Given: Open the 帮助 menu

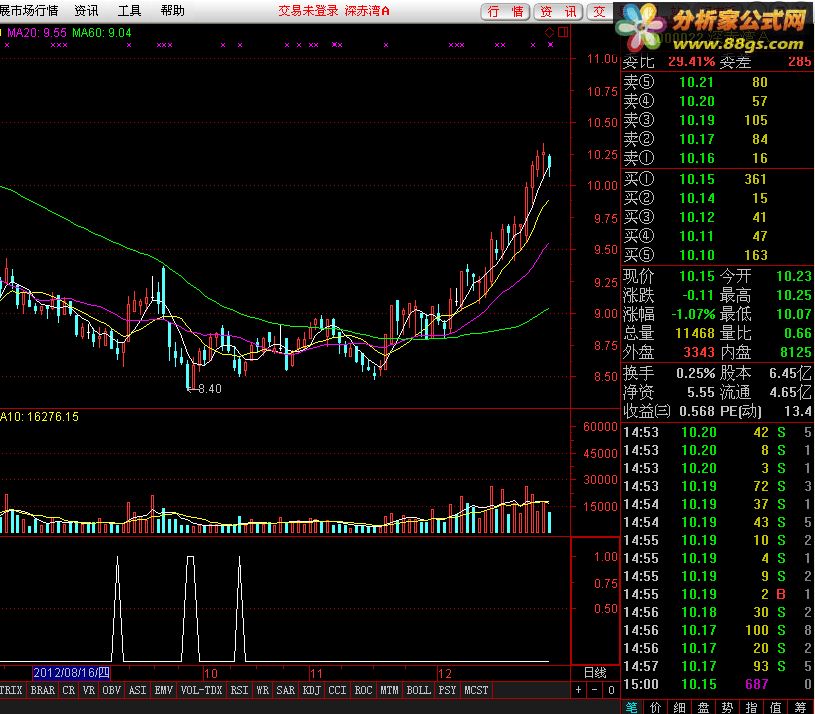Looking at the screenshot, I should coord(173,11).
